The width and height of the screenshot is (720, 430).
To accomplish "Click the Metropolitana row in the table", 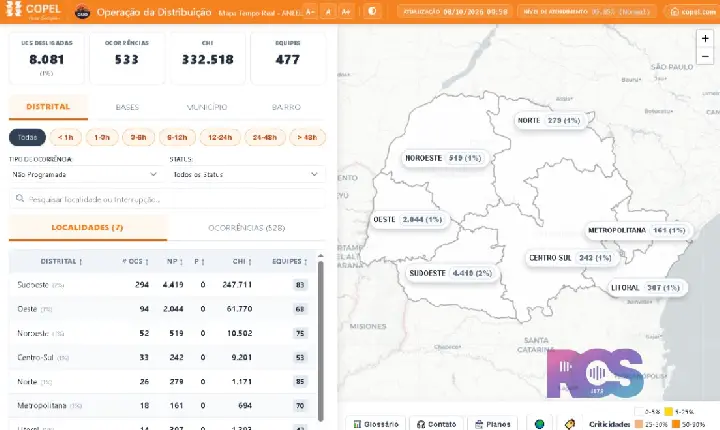I will [x=163, y=406].
